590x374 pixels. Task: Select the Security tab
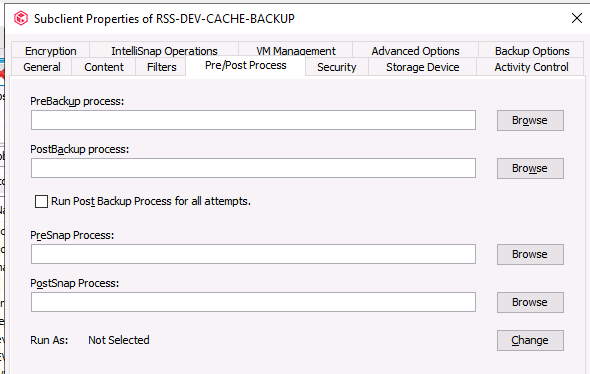coord(336,67)
